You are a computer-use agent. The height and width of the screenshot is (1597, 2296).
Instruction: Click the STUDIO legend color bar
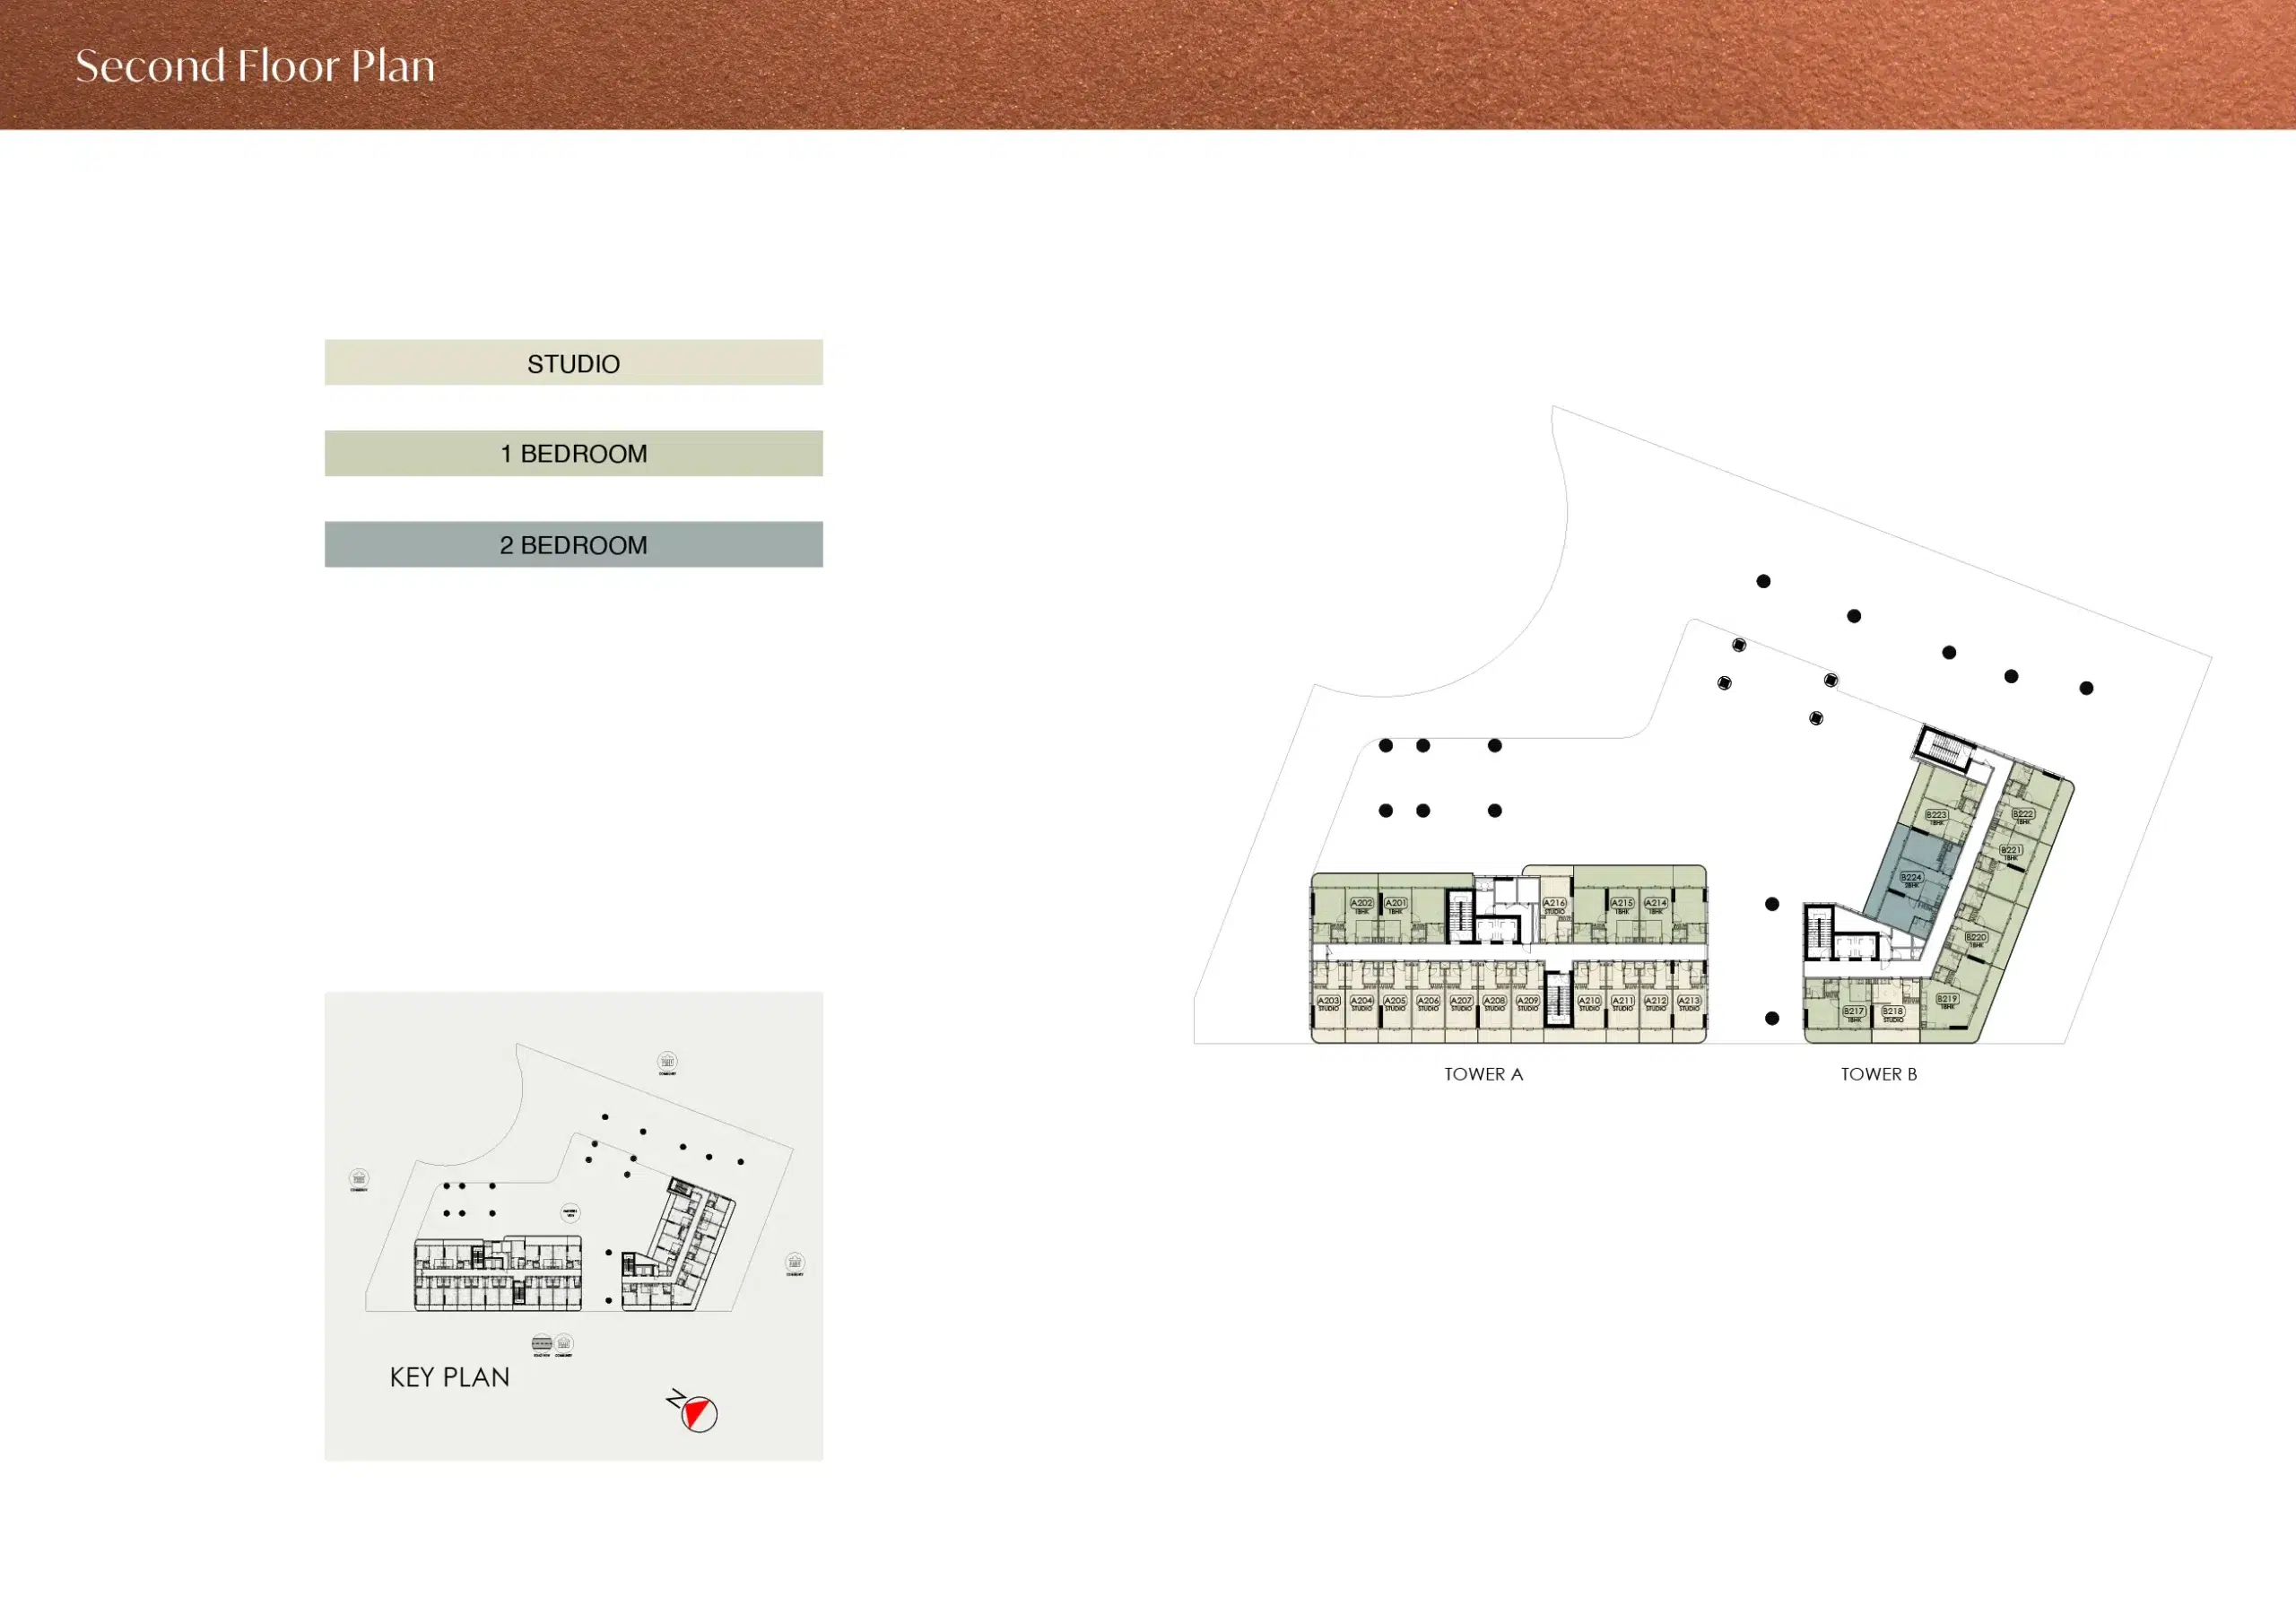(573, 363)
